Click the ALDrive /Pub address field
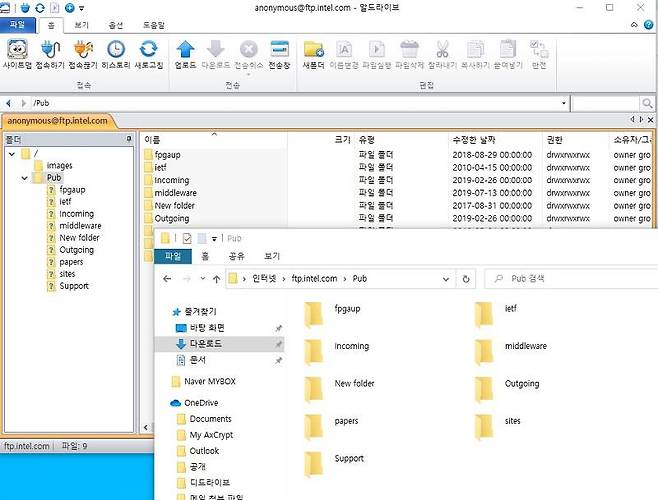This screenshot has width=658, height=500. [296, 103]
